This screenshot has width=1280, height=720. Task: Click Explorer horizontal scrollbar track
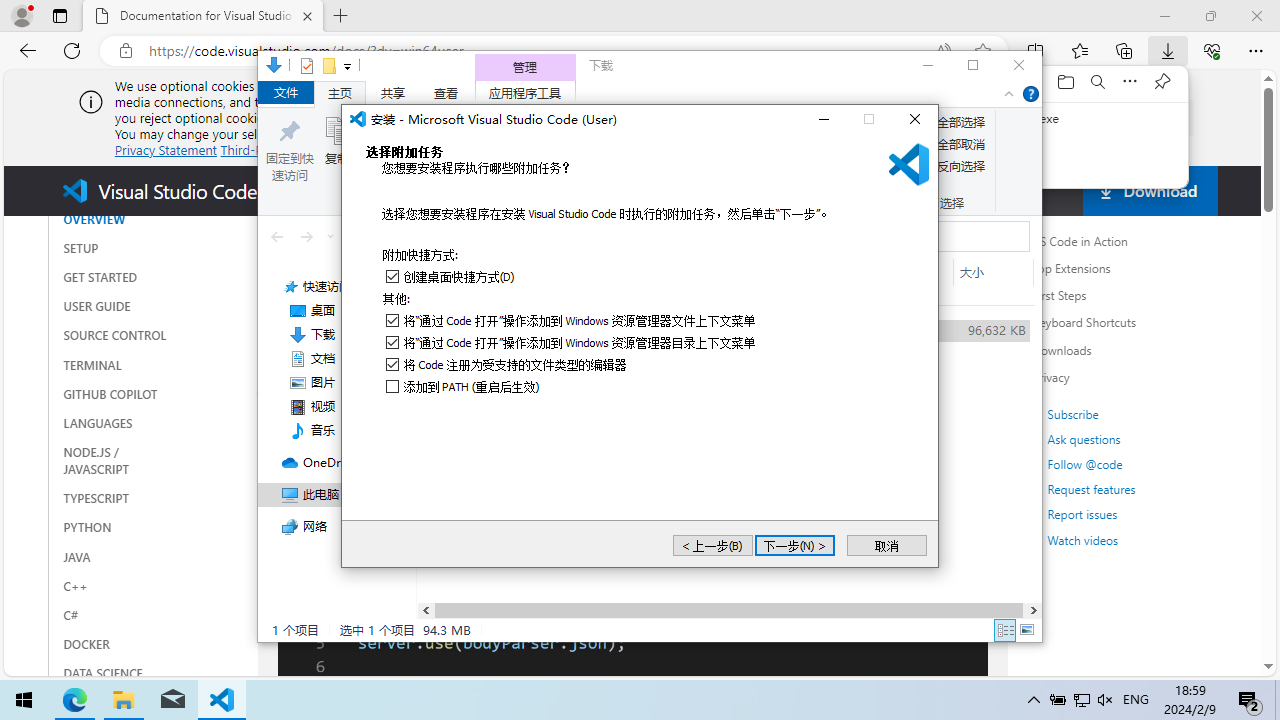(729, 610)
